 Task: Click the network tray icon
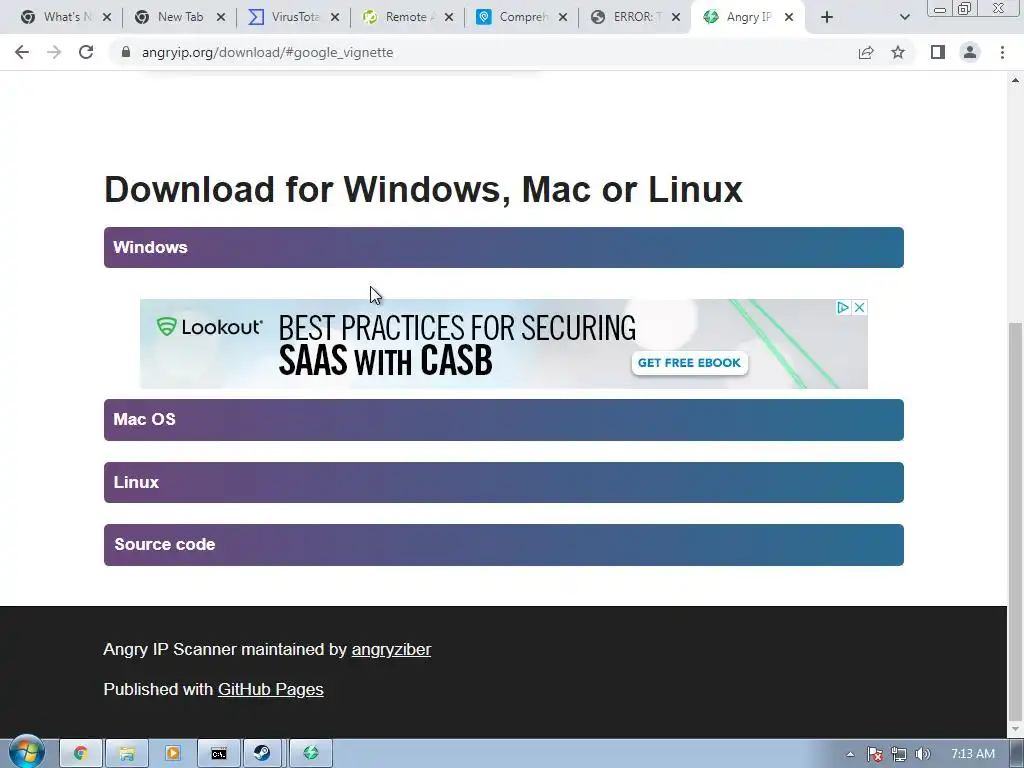899,754
